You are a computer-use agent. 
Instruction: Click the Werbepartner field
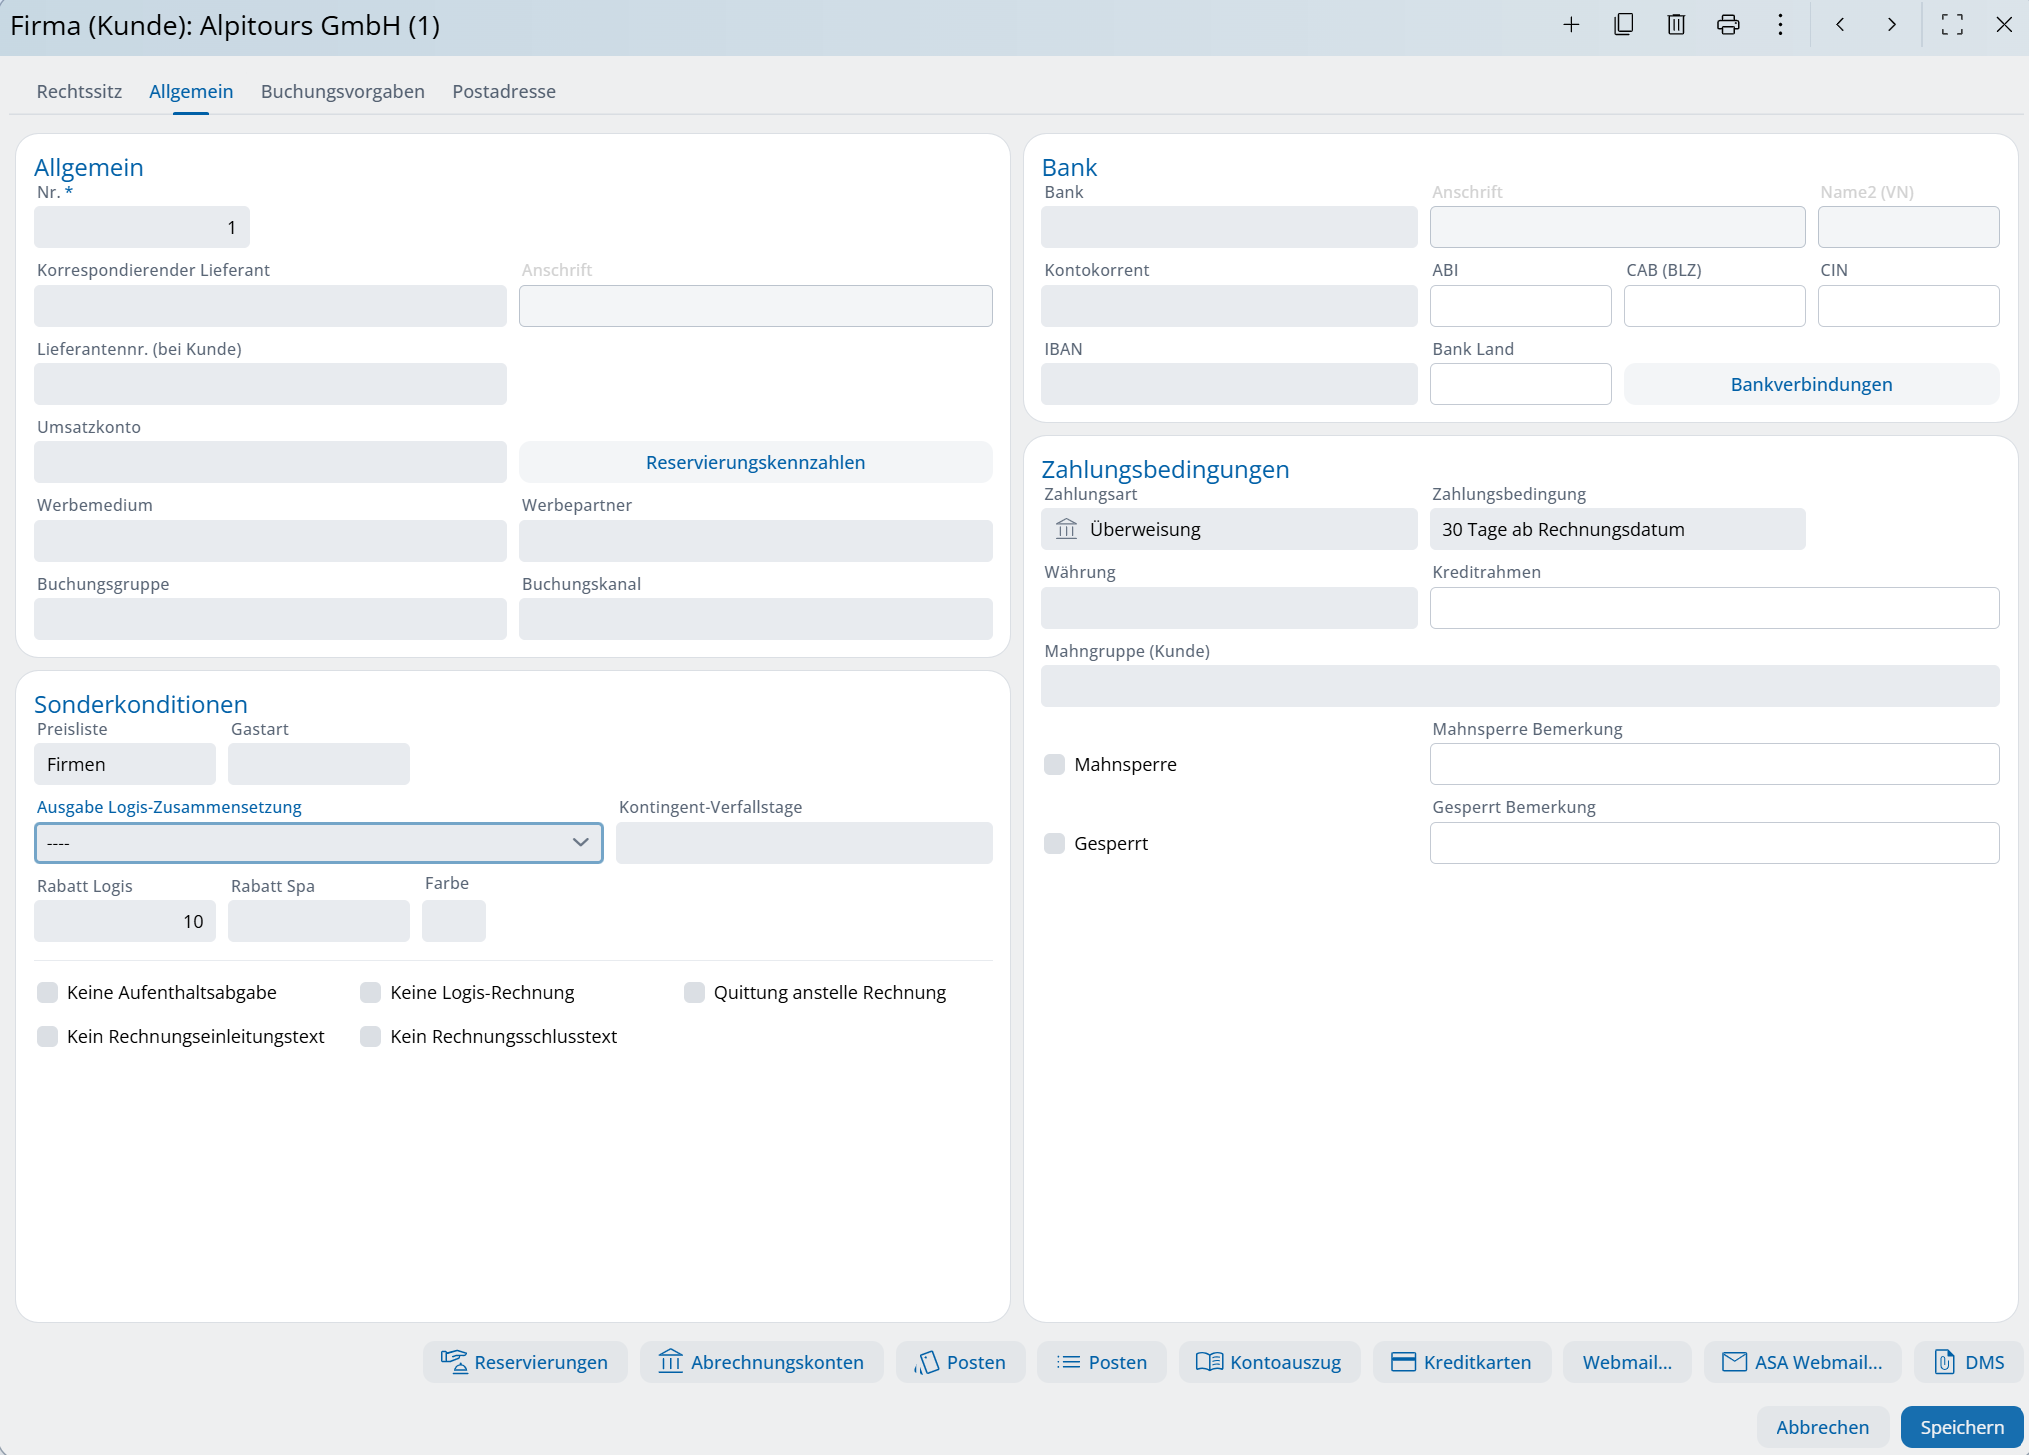755,541
